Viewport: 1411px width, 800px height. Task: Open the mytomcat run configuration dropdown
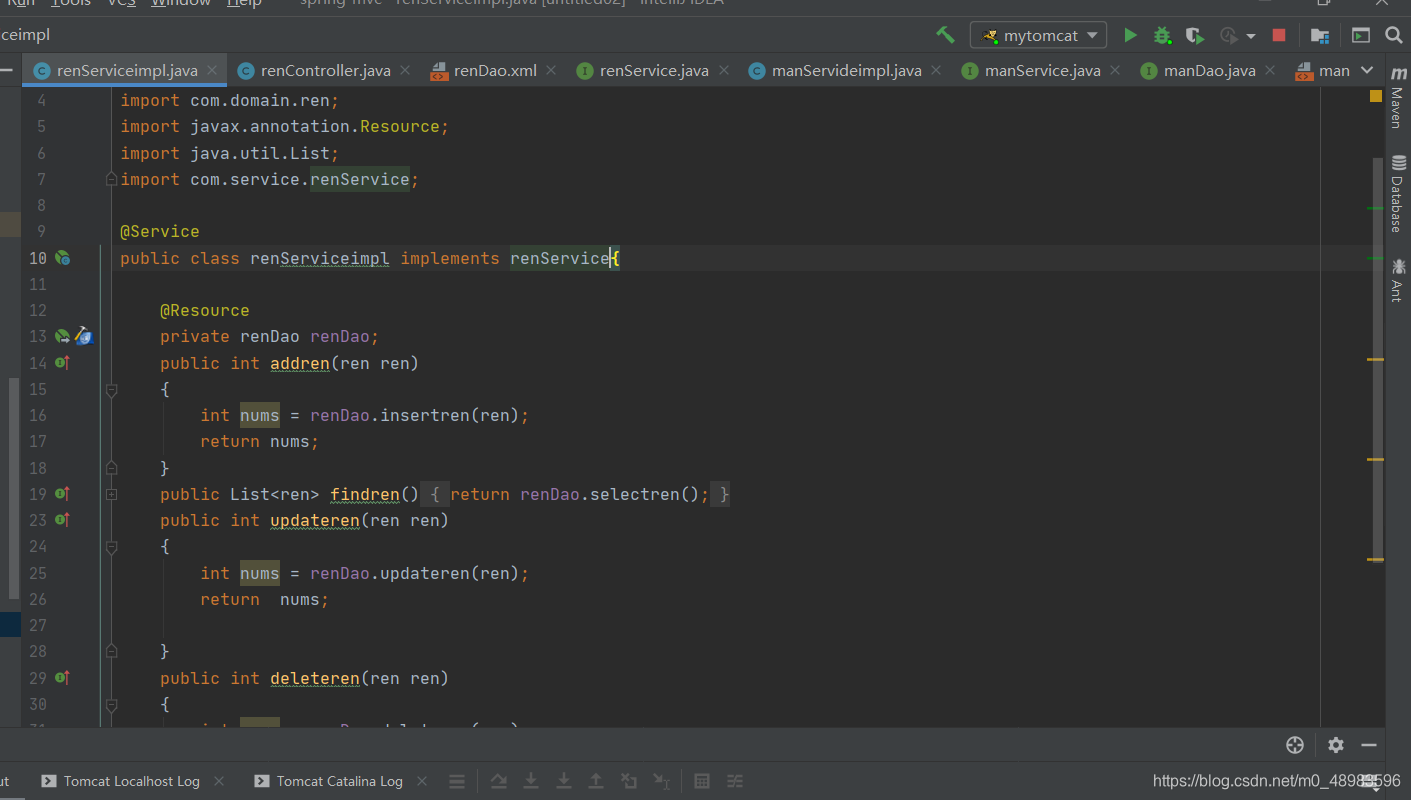pos(1038,35)
